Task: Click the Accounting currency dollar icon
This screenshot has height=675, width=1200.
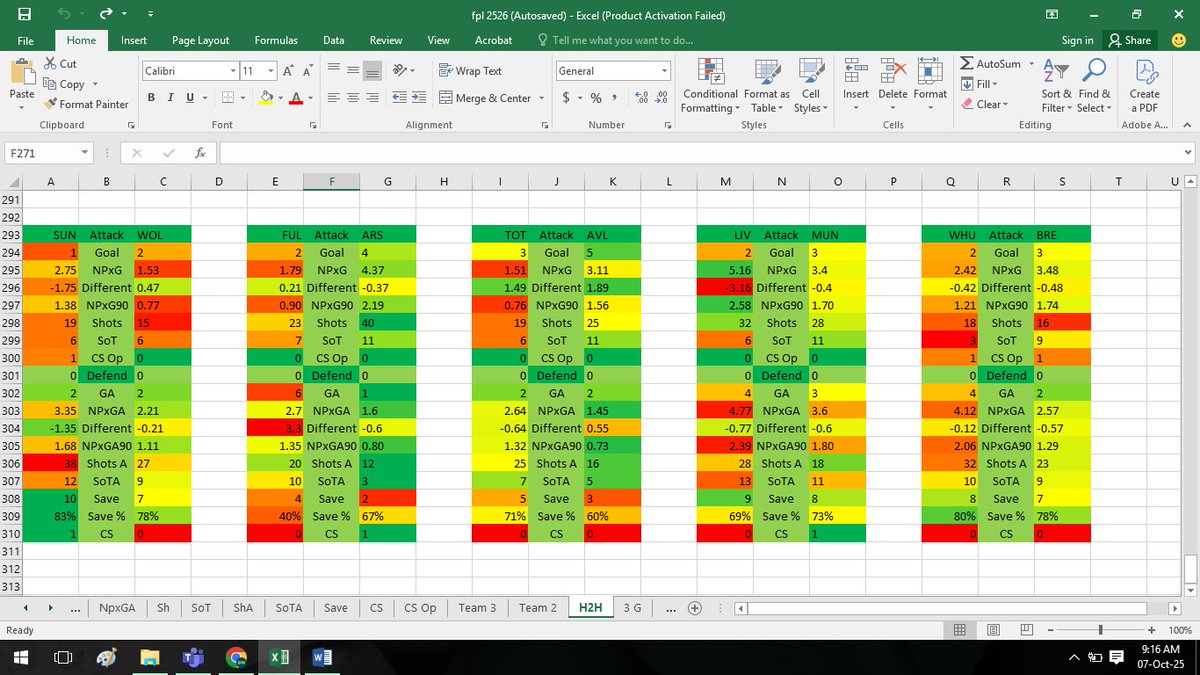Action: [x=567, y=98]
